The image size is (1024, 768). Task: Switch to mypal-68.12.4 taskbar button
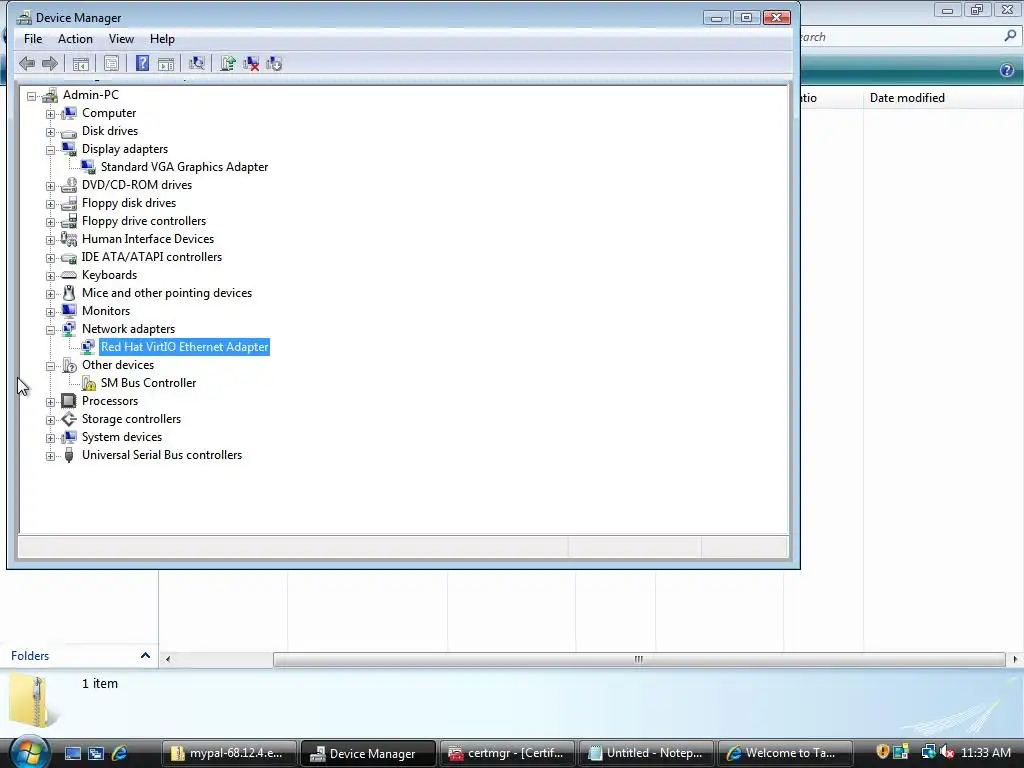pyautogui.click(x=229, y=753)
